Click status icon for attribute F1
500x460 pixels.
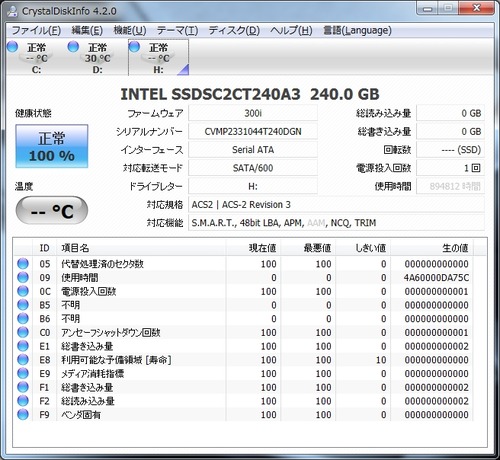23,387
